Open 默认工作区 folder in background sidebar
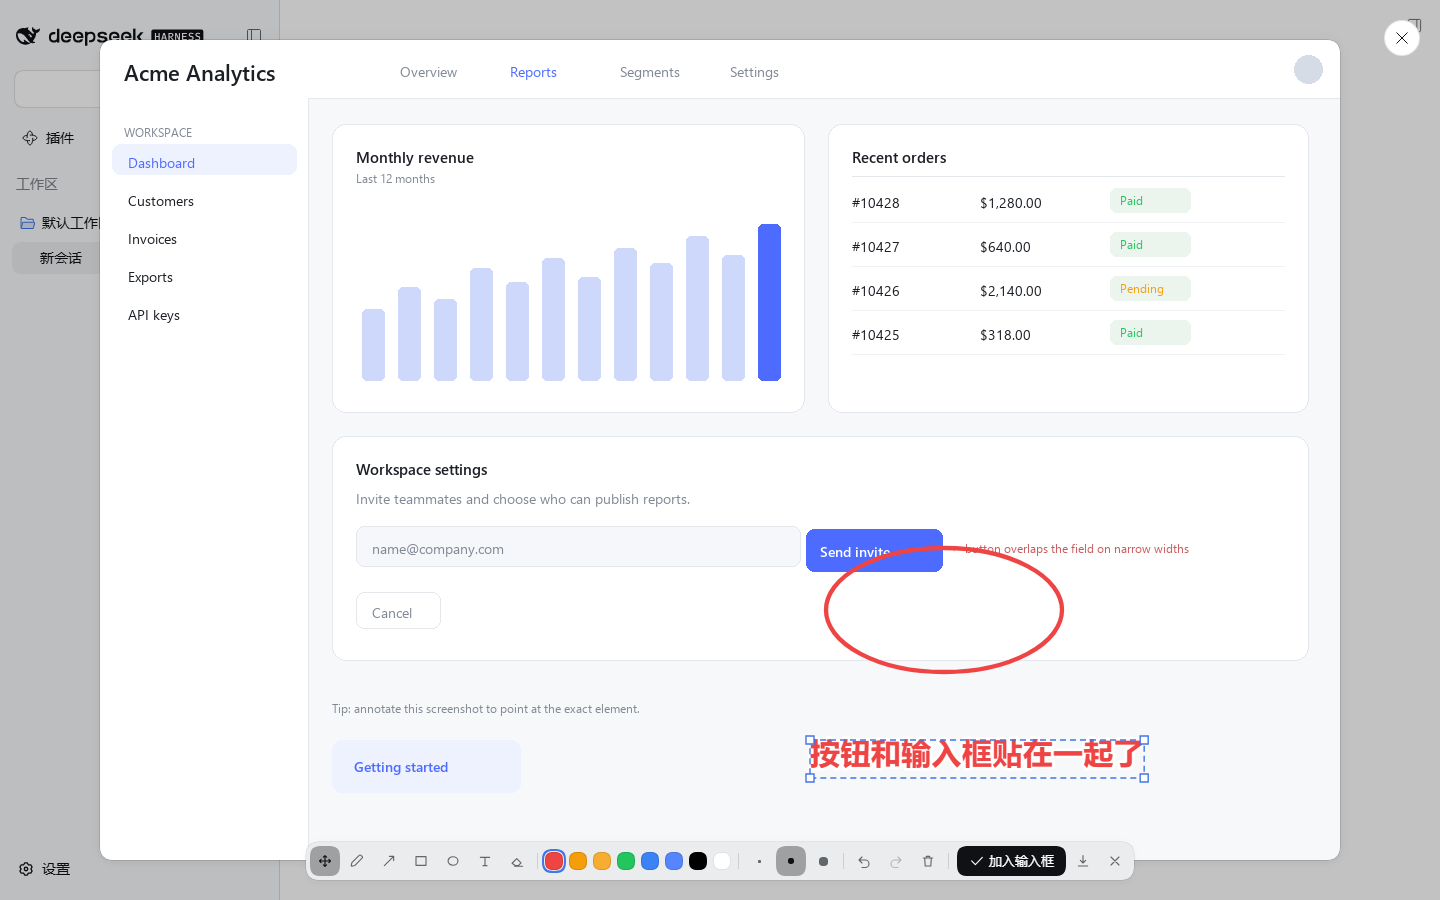This screenshot has height=900, width=1440. pyautogui.click(x=60, y=223)
